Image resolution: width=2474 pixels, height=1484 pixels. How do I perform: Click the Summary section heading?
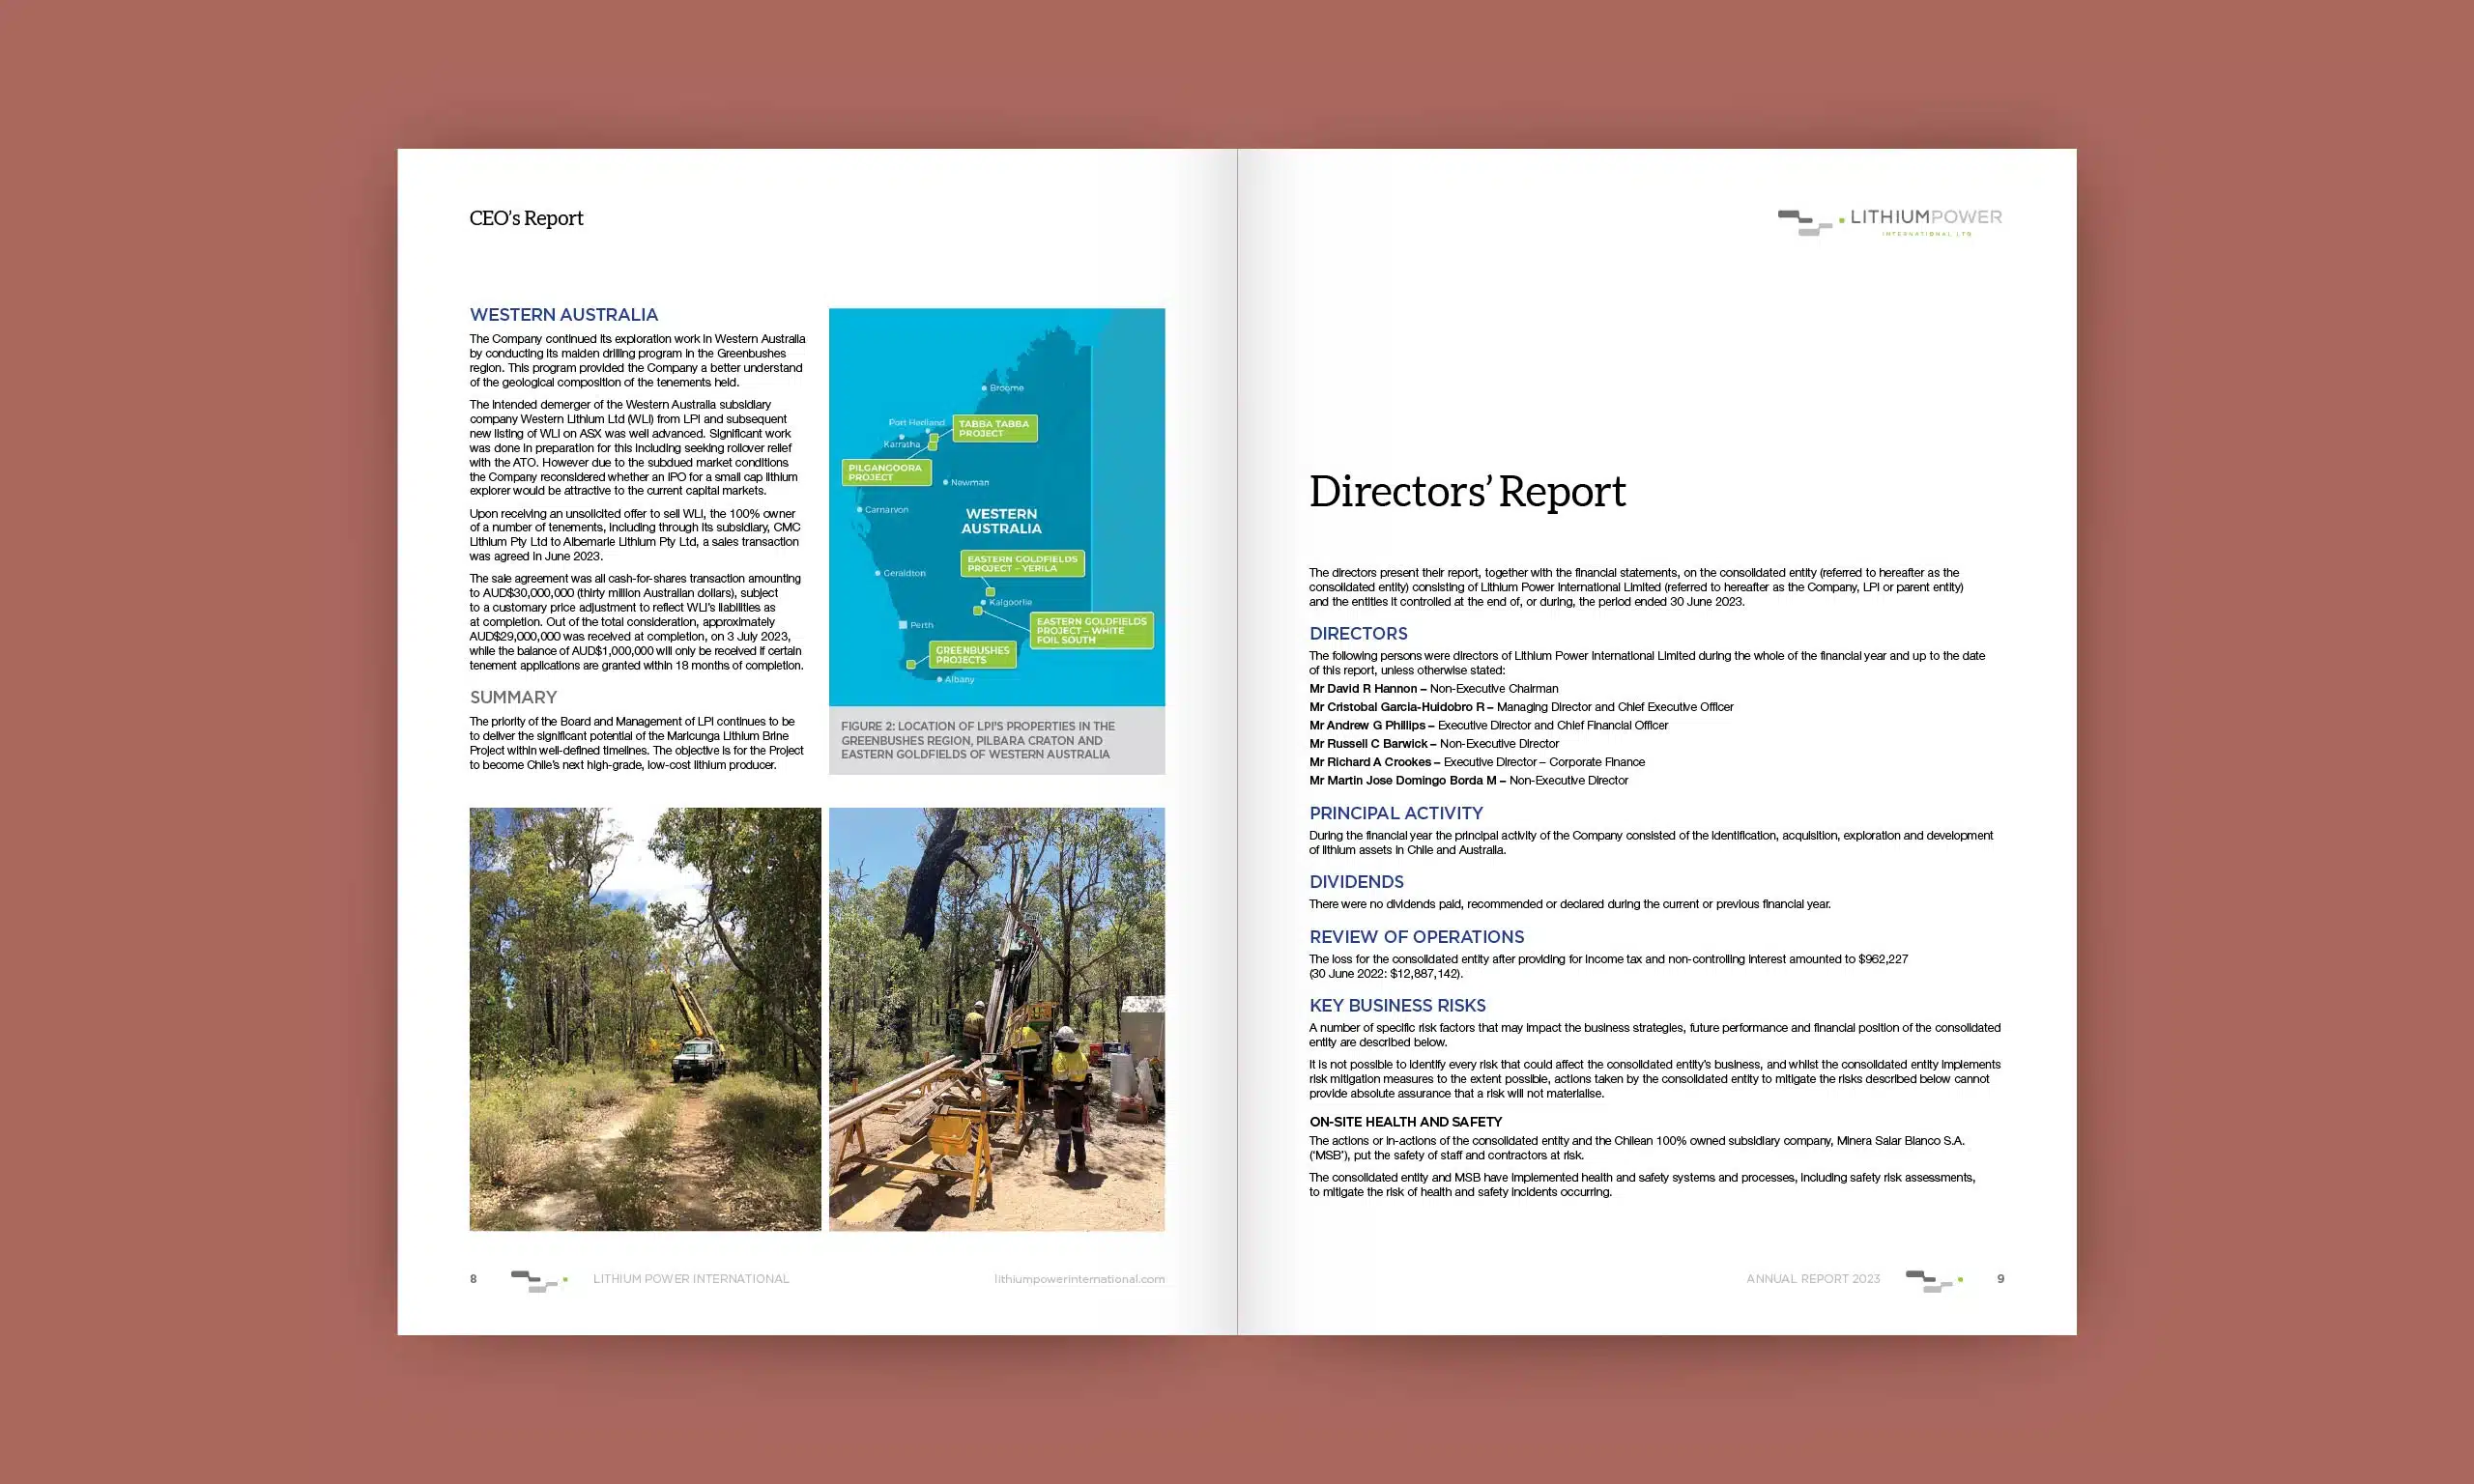[x=513, y=697]
